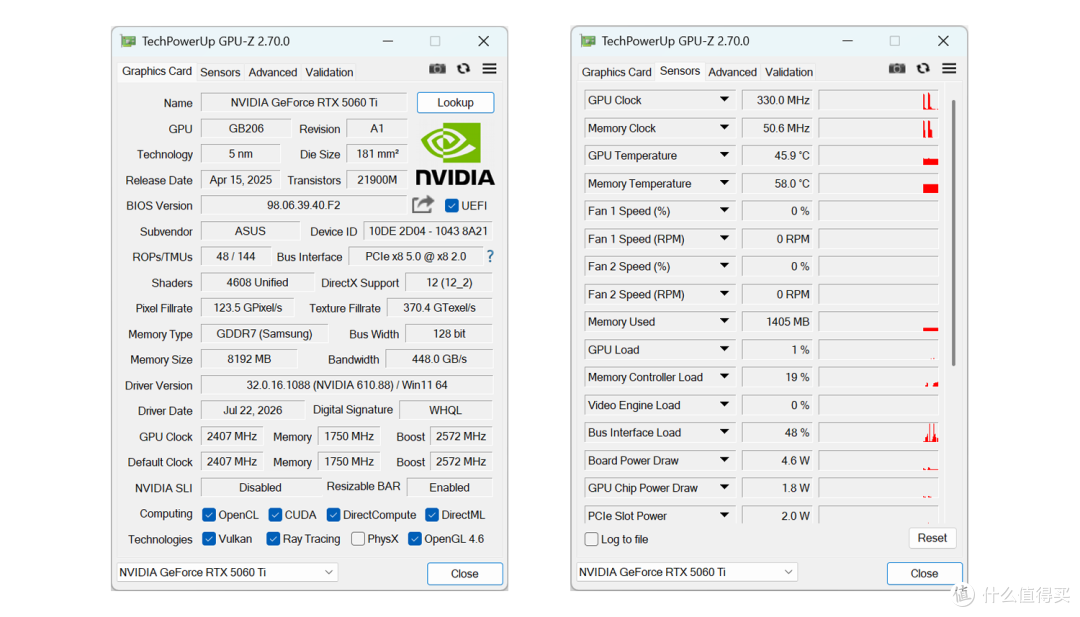Click the Close button in left GPU-Z window
This screenshot has height=617, width=1080.
pos(464,574)
